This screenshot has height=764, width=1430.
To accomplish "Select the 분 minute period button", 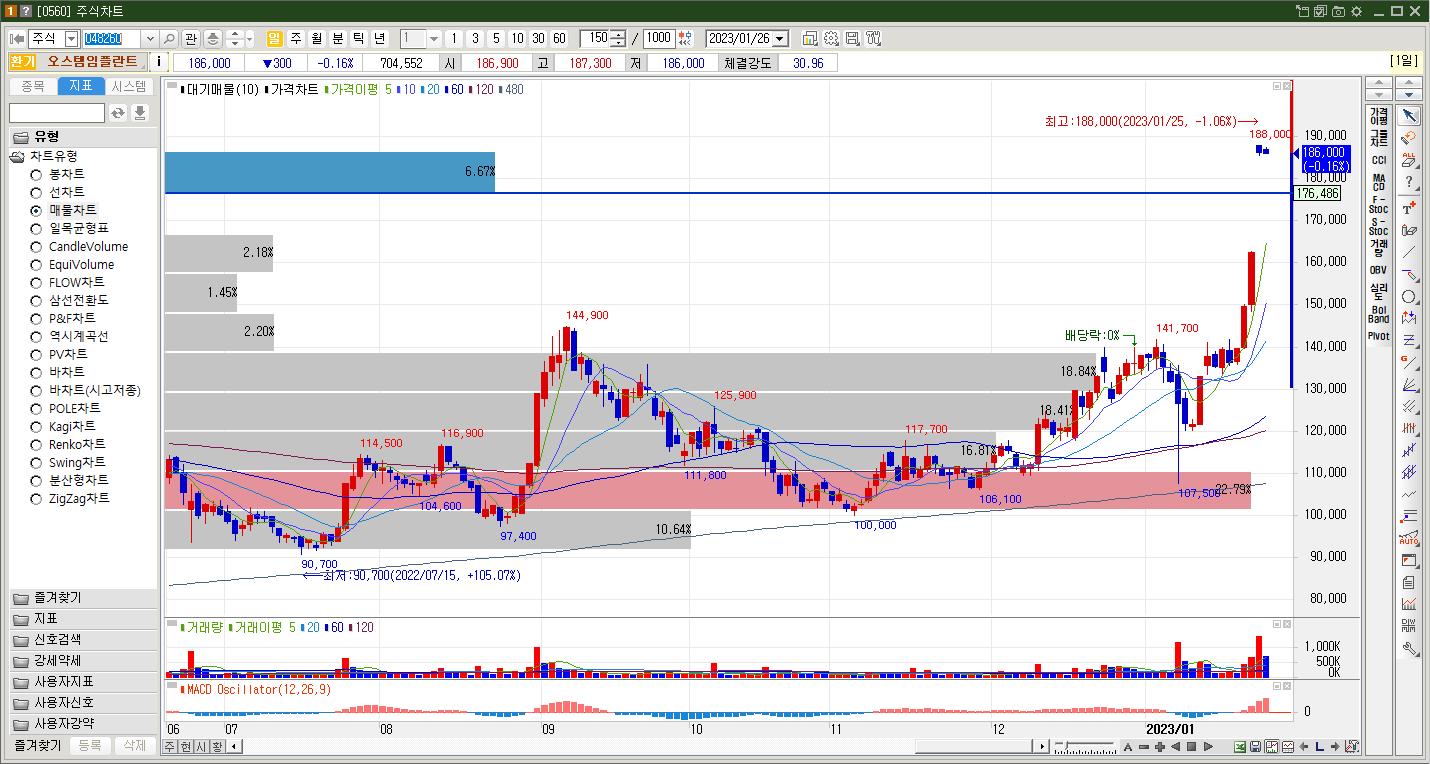I will 337,38.
